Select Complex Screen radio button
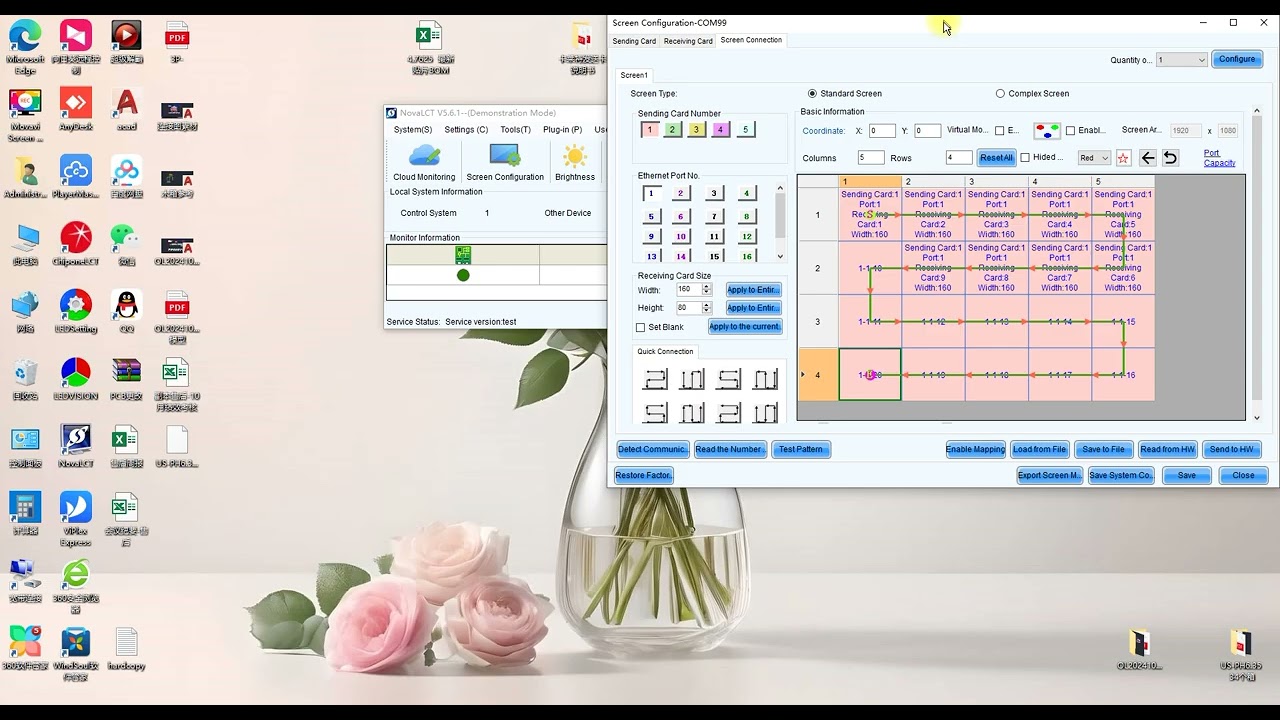Image resolution: width=1280 pixels, height=720 pixels. pyautogui.click(x=1000, y=94)
